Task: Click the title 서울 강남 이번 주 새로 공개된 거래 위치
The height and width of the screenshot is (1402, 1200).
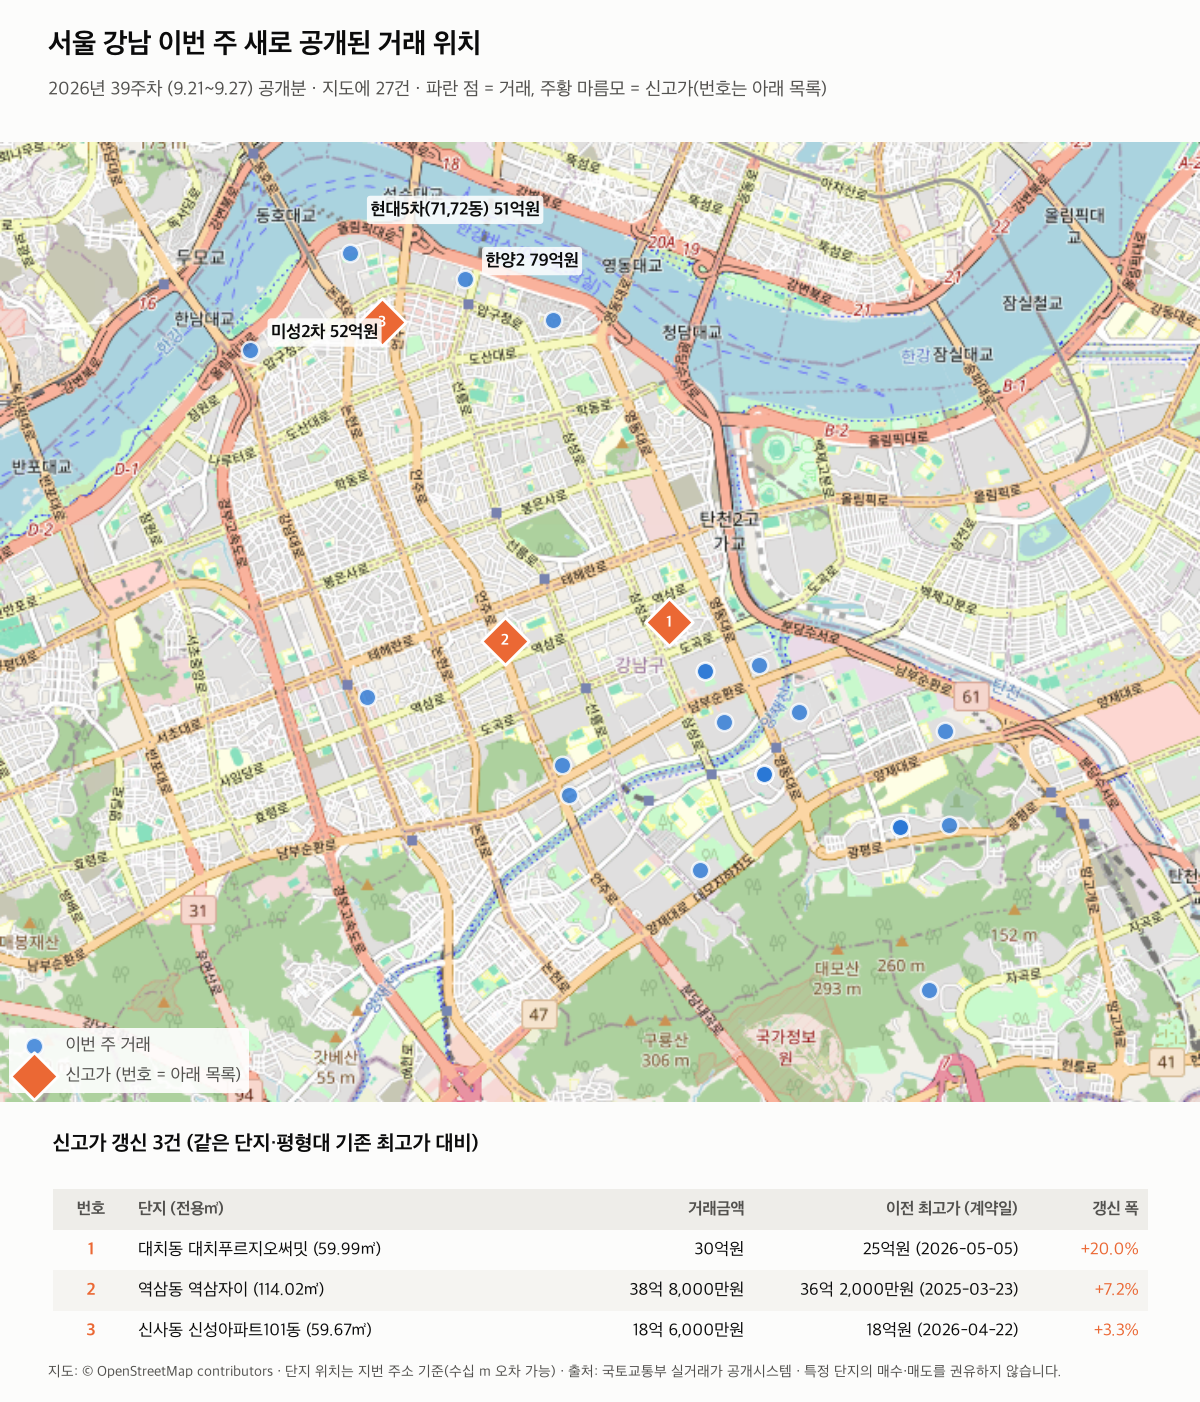Action: pyautogui.click(x=265, y=43)
